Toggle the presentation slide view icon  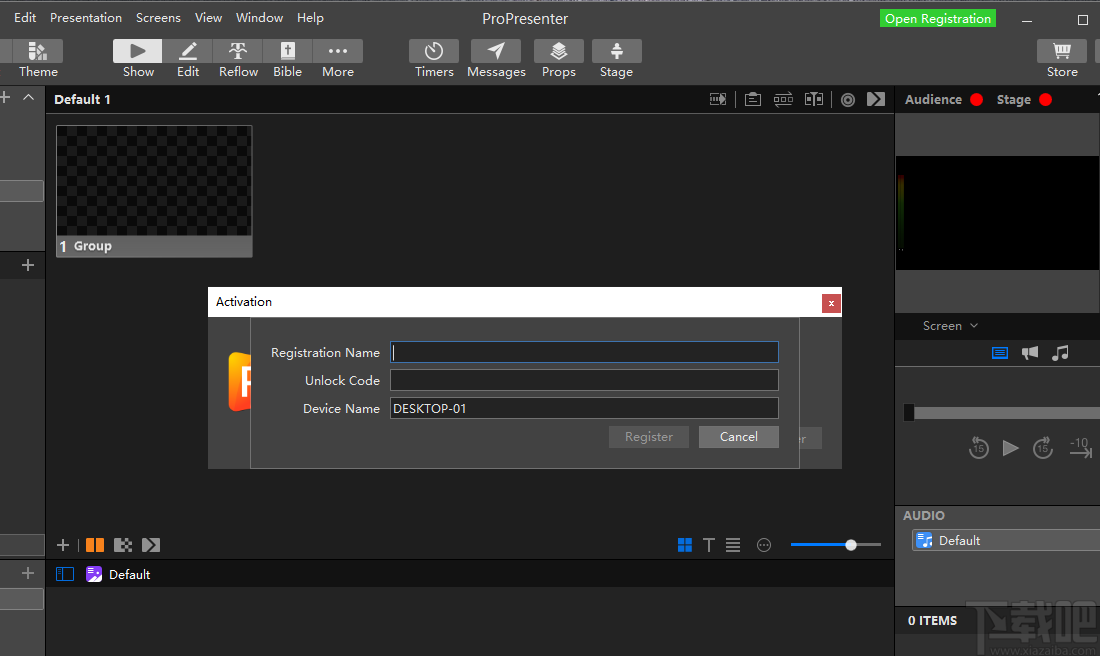(1000, 353)
